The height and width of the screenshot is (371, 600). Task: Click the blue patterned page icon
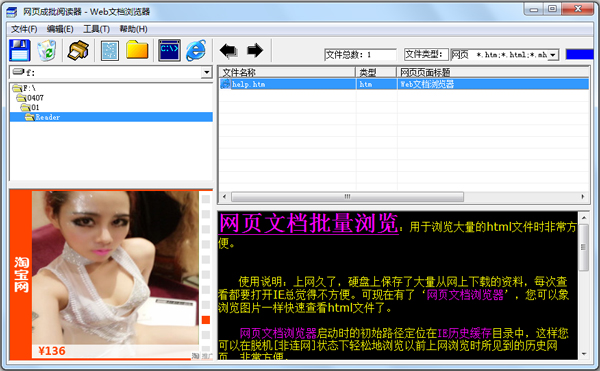[x=110, y=50]
